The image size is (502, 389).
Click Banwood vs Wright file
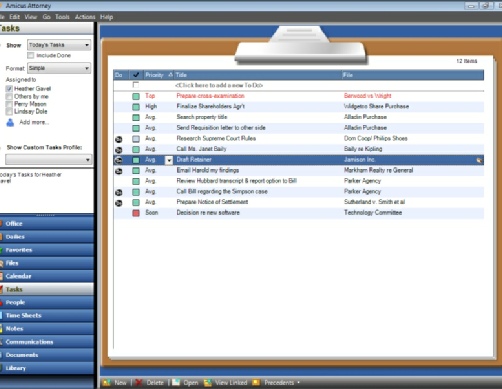[x=367, y=96]
